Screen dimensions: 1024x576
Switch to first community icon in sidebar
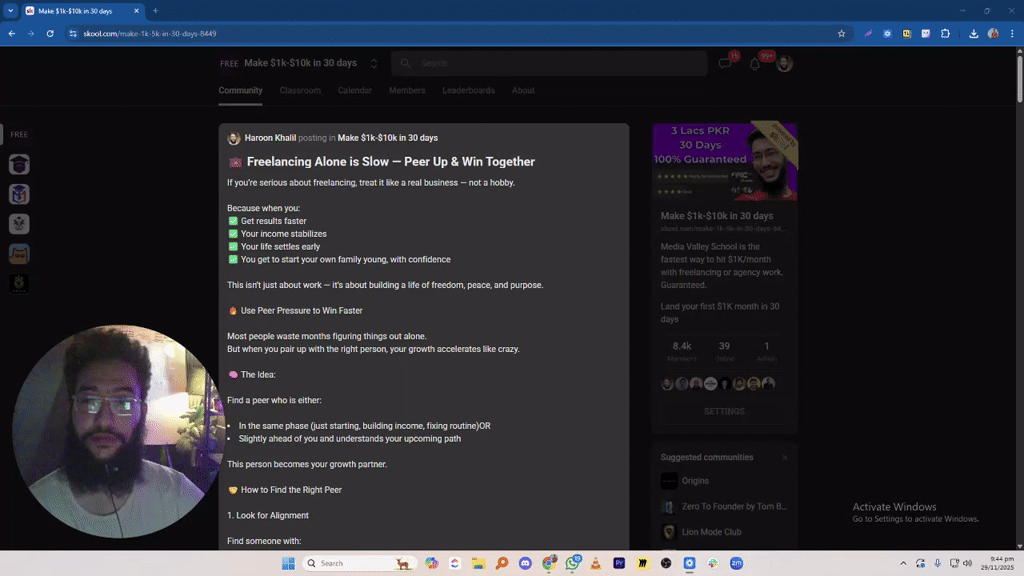[x=19, y=165]
